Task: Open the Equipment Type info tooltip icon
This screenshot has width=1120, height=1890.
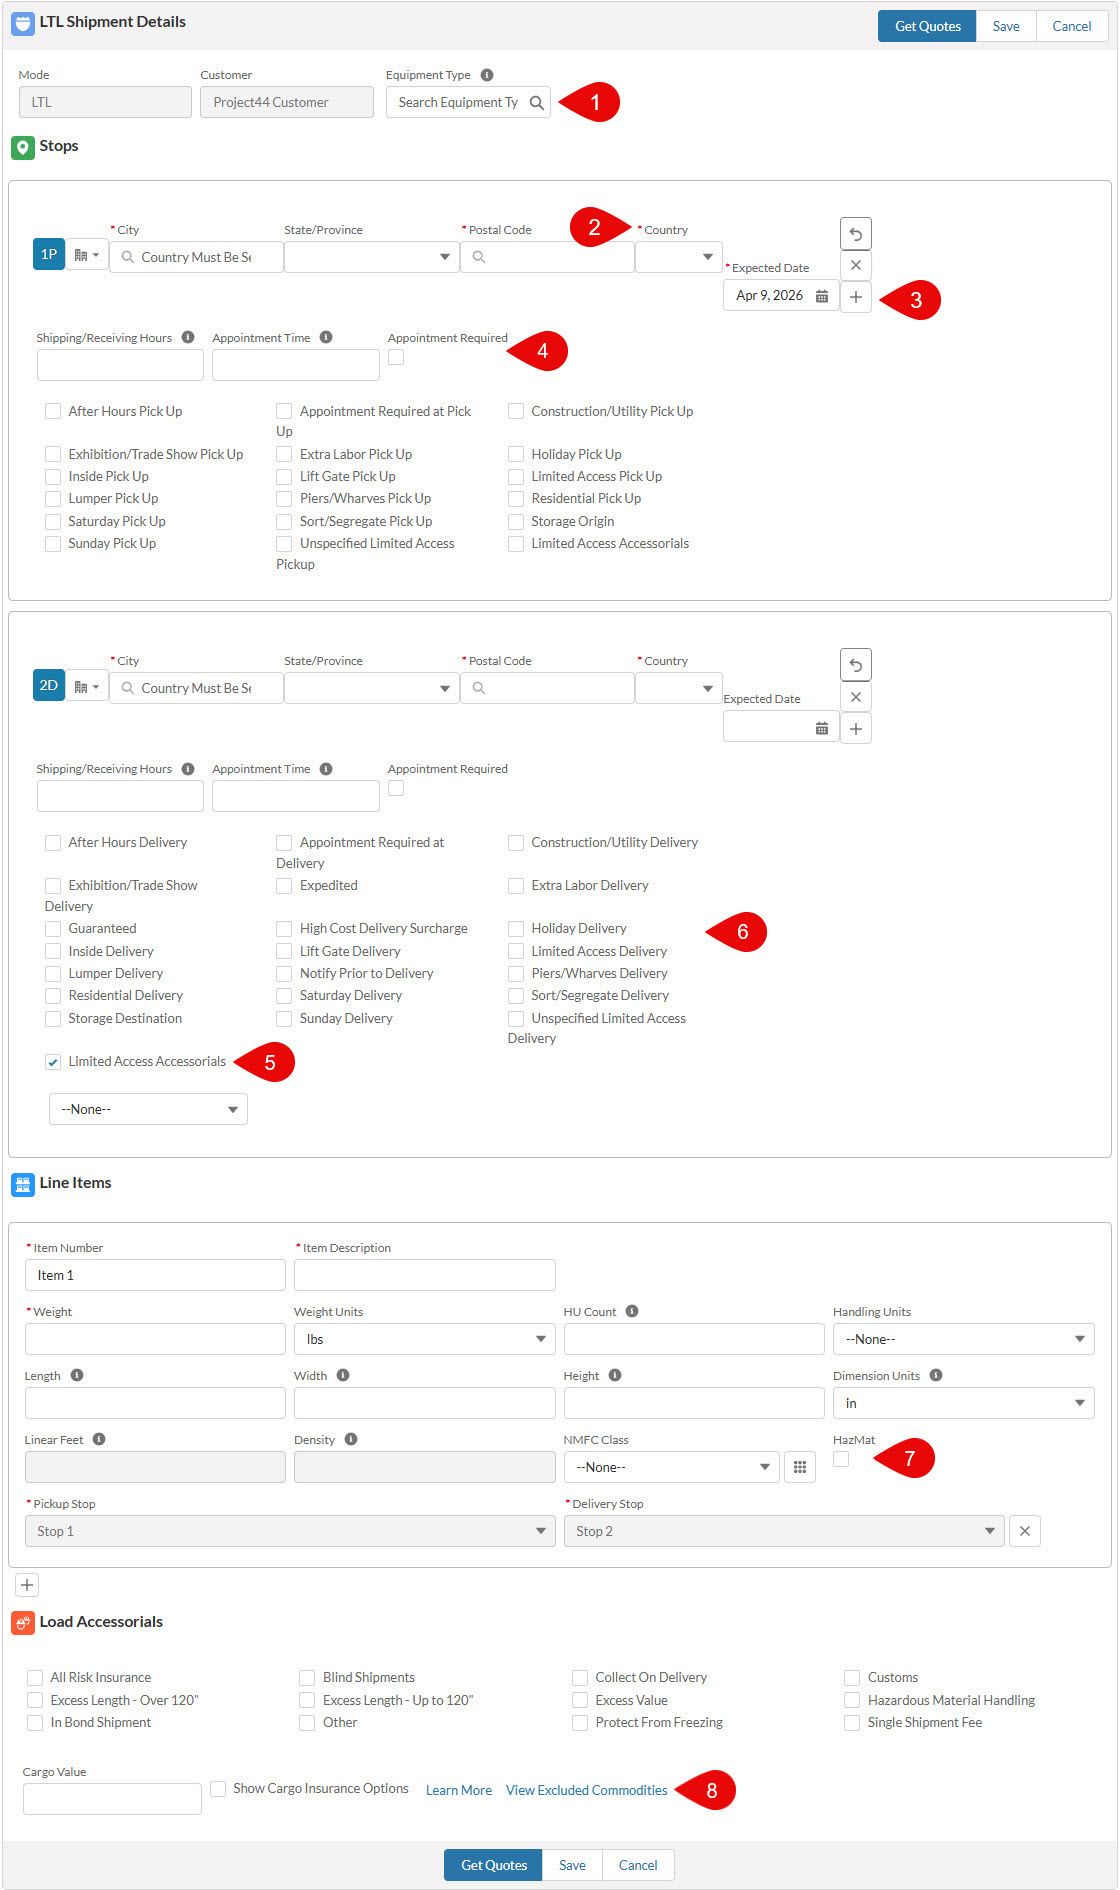Action: [487, 75]
